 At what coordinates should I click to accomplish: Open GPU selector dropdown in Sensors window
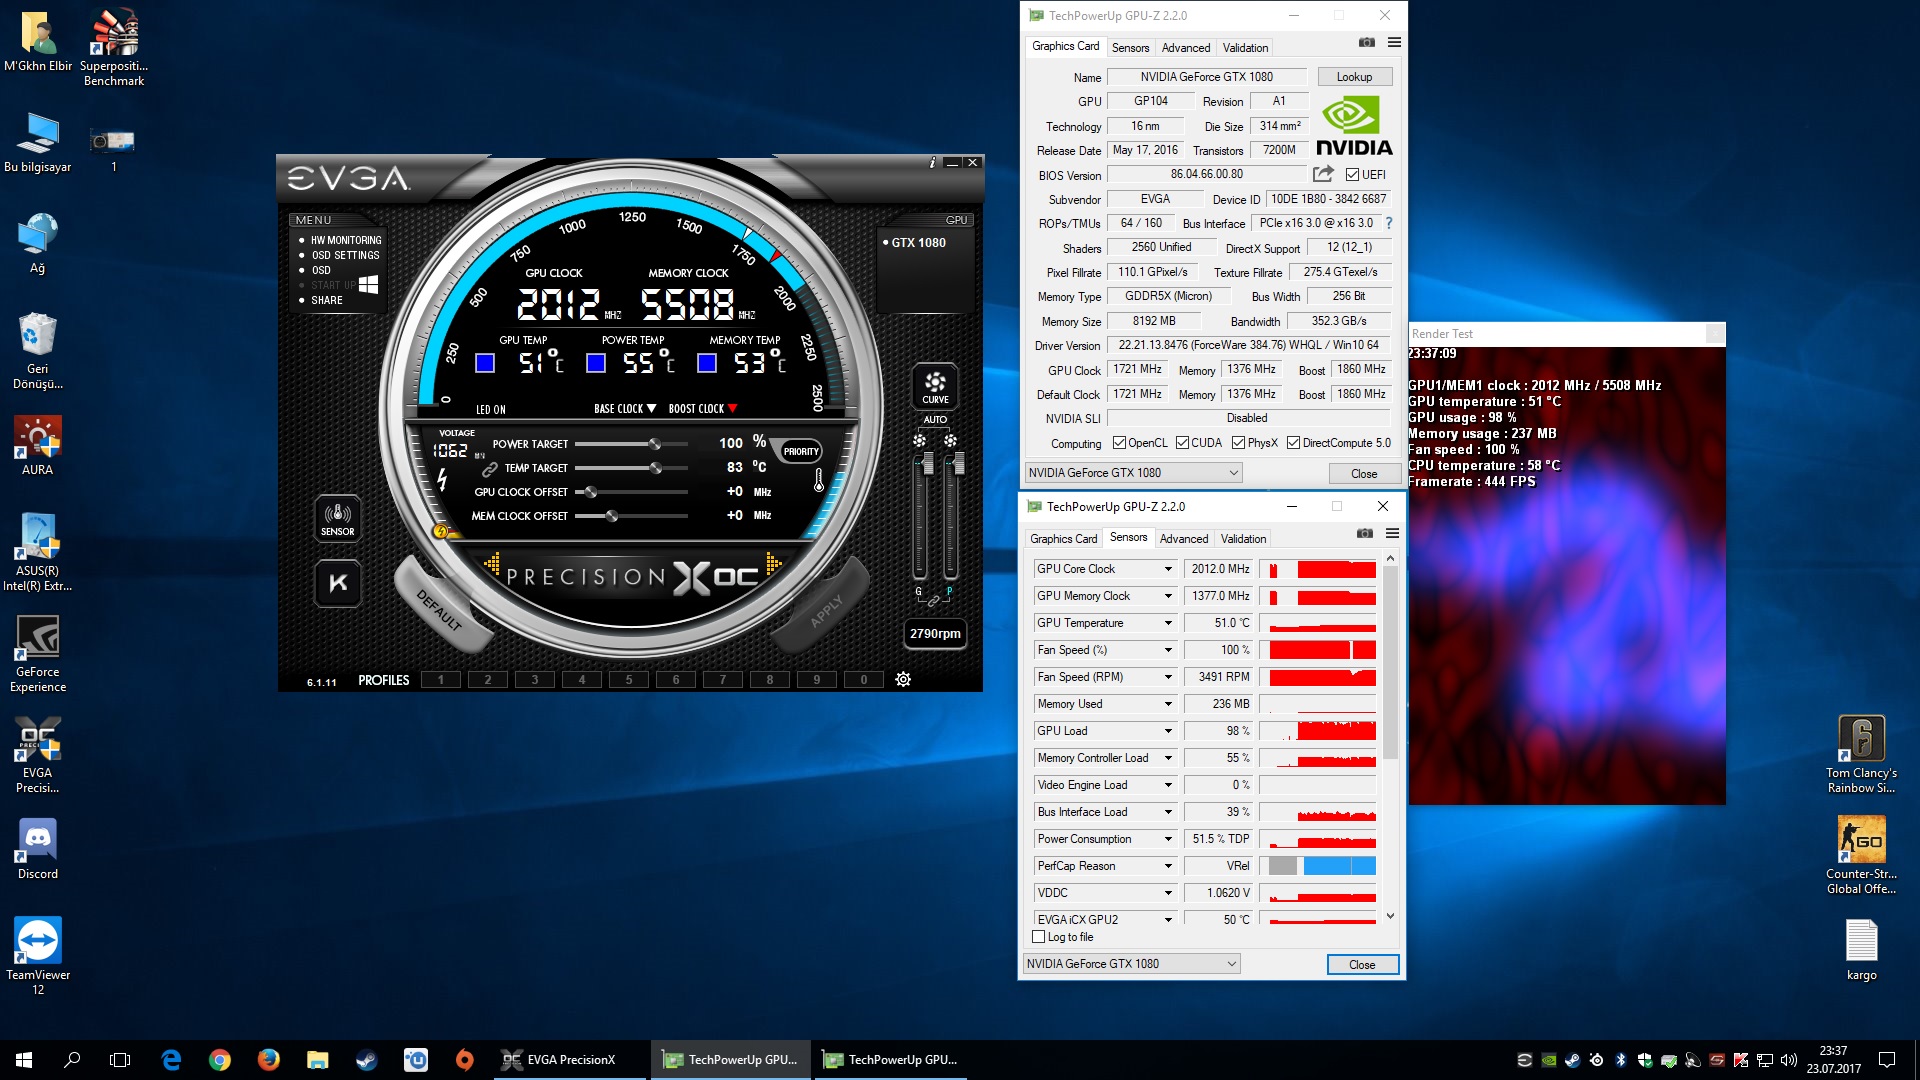click(1131, 964)
